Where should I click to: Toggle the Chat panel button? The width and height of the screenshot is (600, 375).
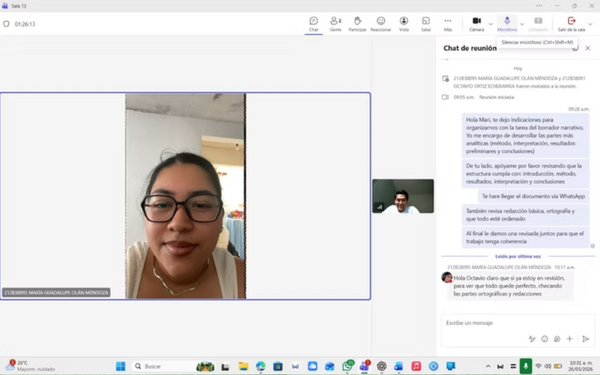313,24
